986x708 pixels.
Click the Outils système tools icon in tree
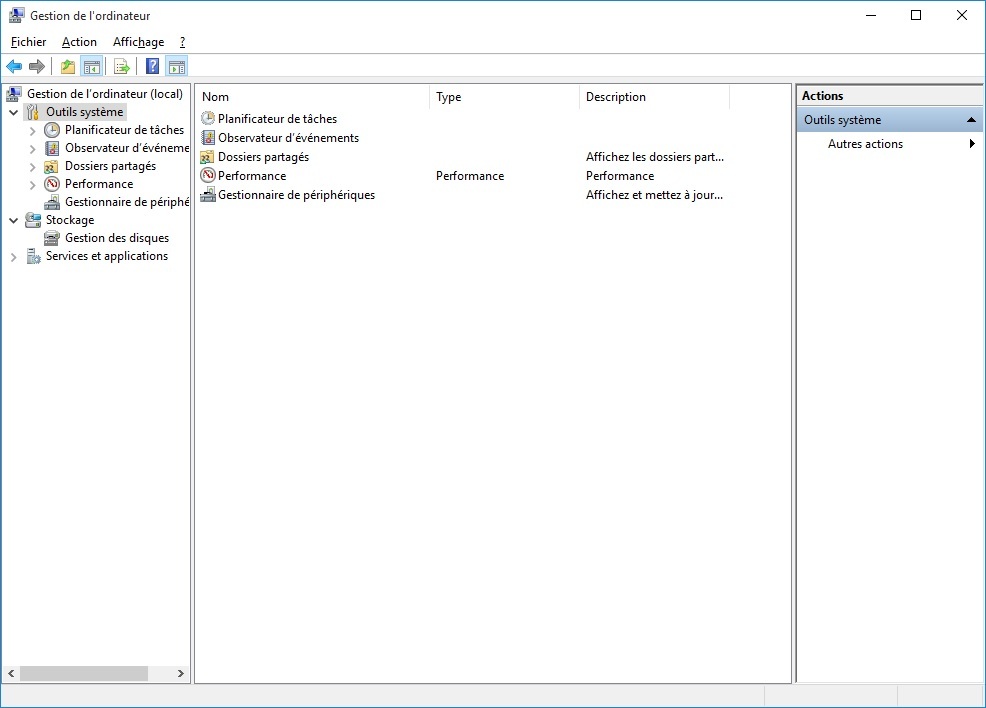coord(33,113)
